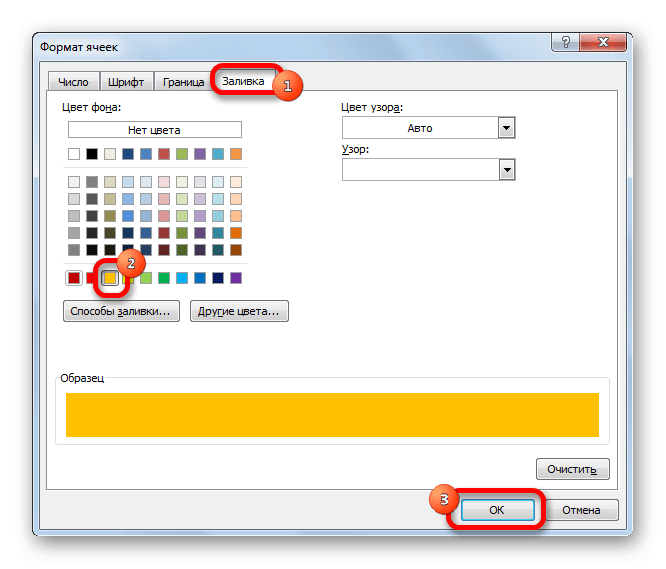Expand the Цвет узора dropdown
Screen dimensions: 666x569
pyautogui.click(x=506, y=128)
